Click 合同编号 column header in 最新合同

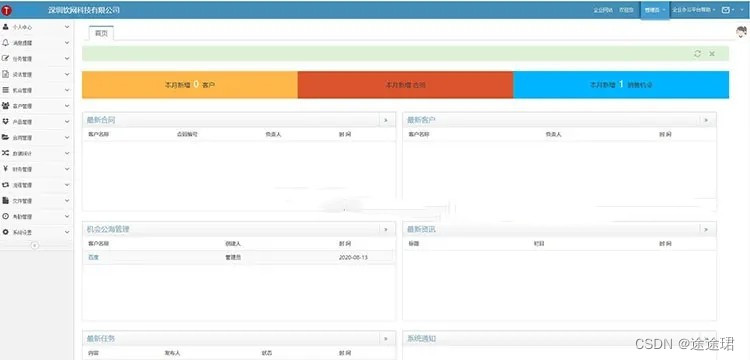coord(188,134)
